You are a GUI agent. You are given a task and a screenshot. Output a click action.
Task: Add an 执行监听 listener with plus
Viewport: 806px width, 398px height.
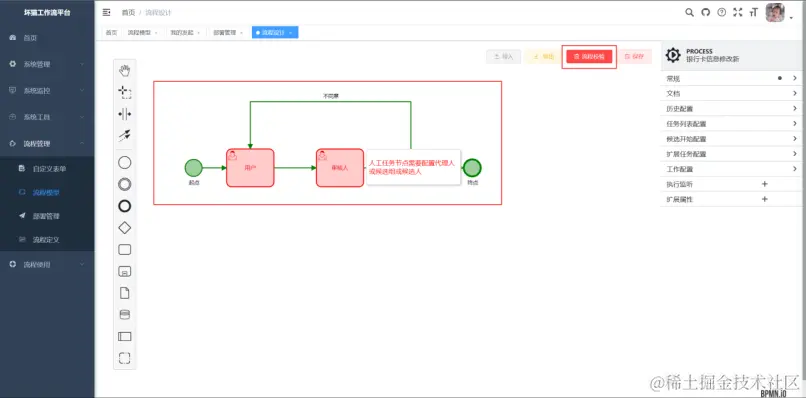[x=764, y=184]
